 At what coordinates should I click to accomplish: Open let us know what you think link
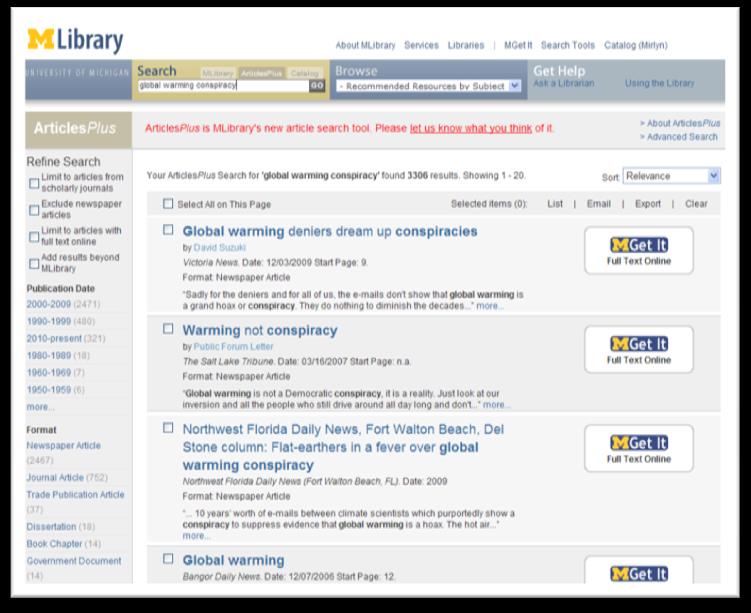(471, 128)
